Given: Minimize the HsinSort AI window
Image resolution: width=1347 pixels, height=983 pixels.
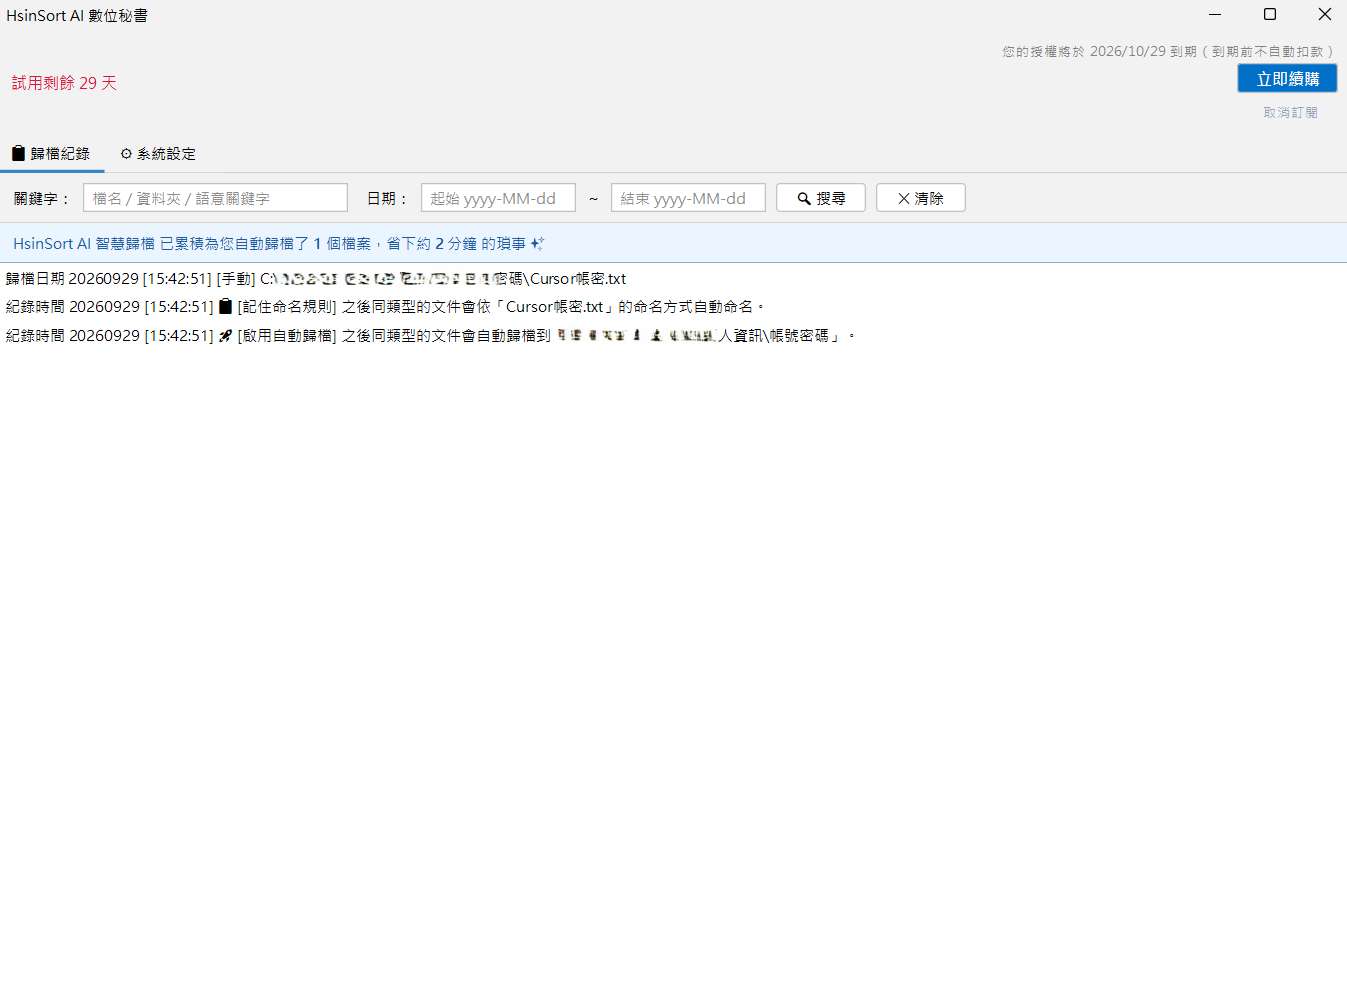Looking at the screenshot, I should [x=1214, y=14].
